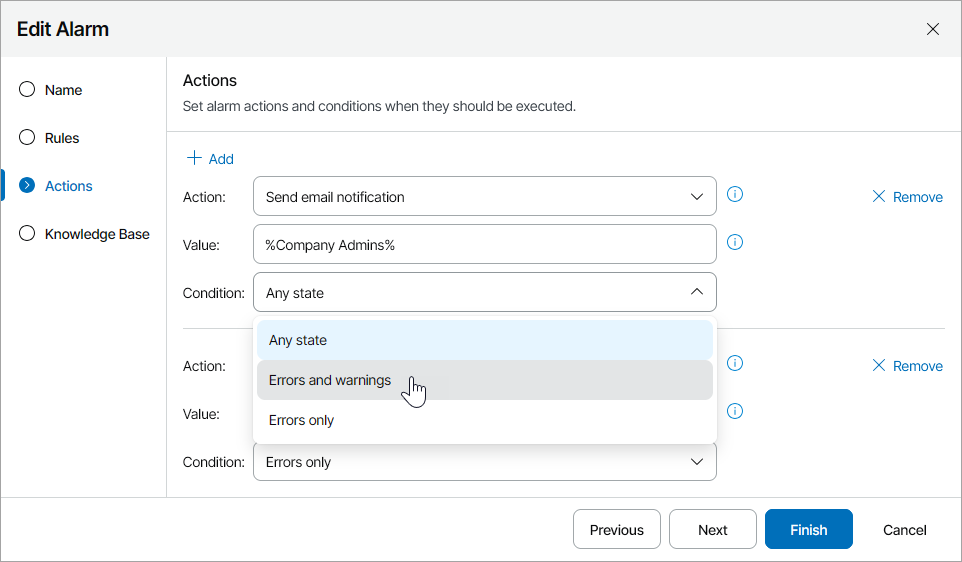Screen dimensions: 962x562
Task: Open the Send email notification dropdown
Action: 485,197
